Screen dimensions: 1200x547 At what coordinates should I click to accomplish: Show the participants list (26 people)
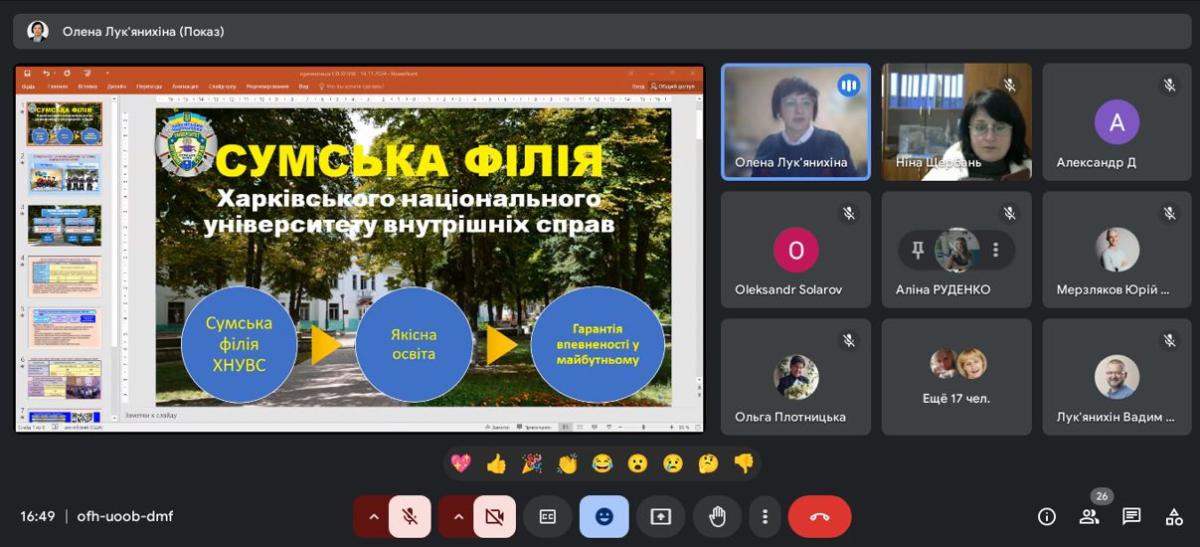tap(1089, 517)
